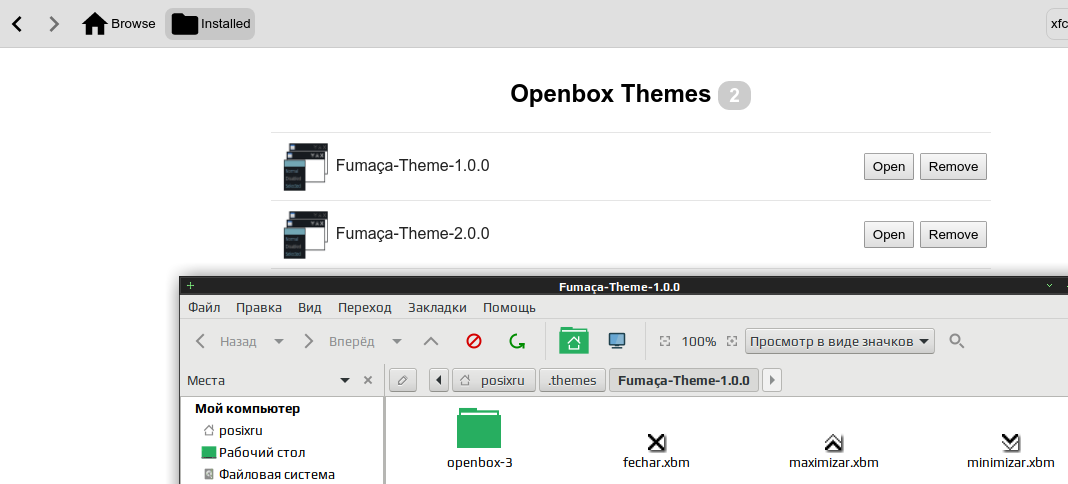Click Fumaça-Theme-1.0.0 preview thumbnail
Image resolution: width=1068 pixels, height=484 pixels.
coord(305,166)
